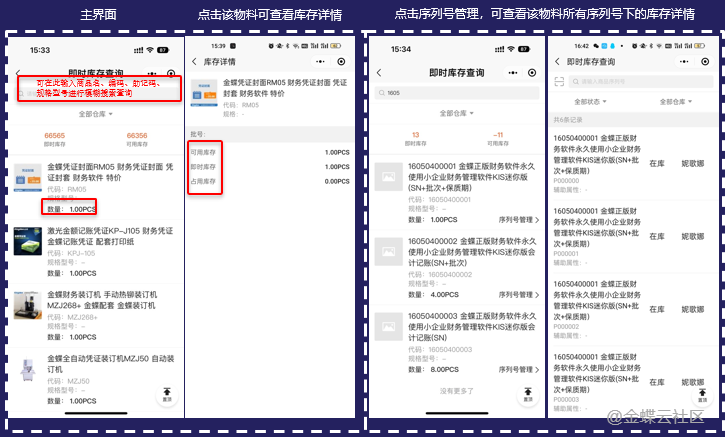
Task: Open the three-dot menu on 库存详情 screen
Action: click(x=320, y=62)
